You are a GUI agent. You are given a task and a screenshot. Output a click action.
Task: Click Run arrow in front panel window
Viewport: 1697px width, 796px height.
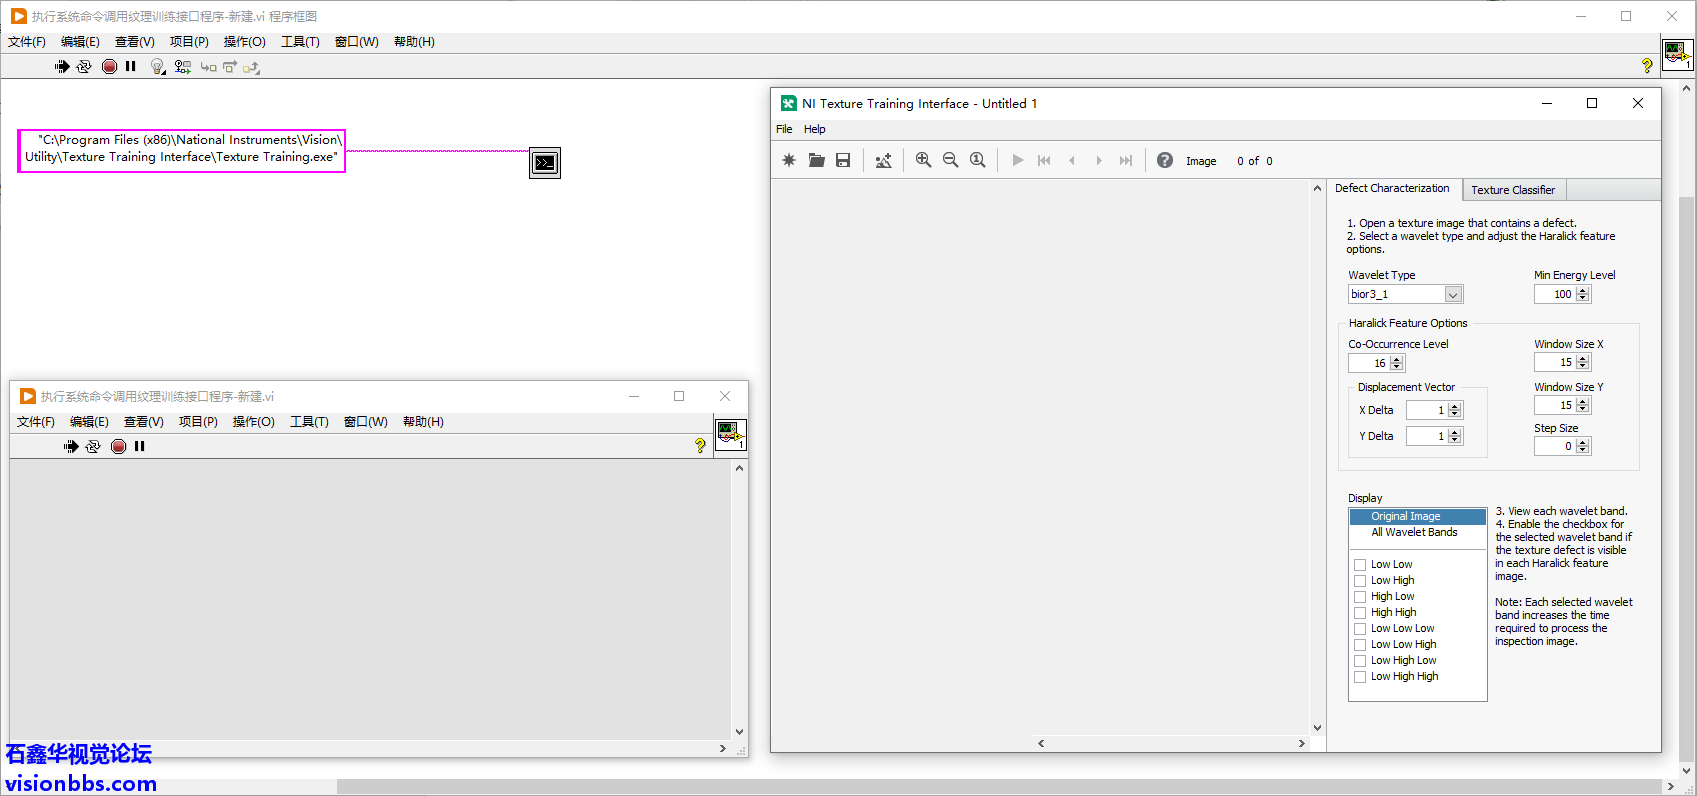pos(71,446)
